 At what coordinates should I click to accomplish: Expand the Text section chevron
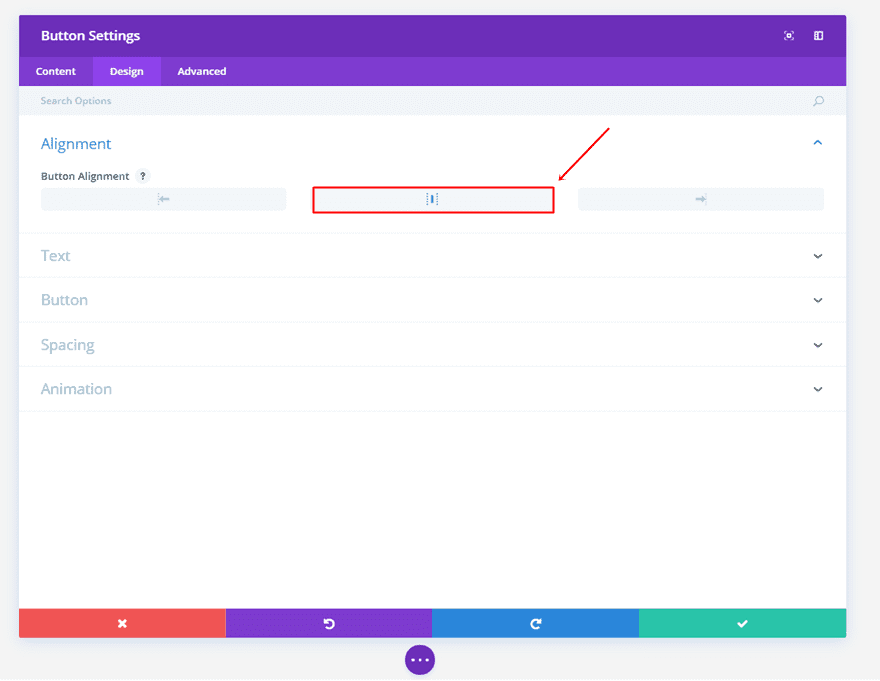point(818,256)
